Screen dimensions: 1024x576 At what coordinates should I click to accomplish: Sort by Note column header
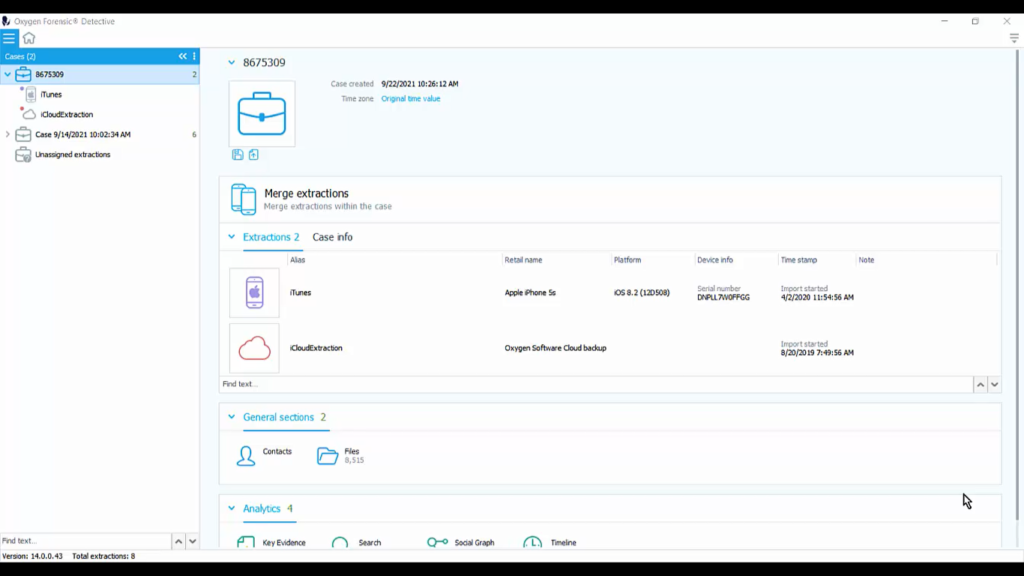[x=866, y=260]
